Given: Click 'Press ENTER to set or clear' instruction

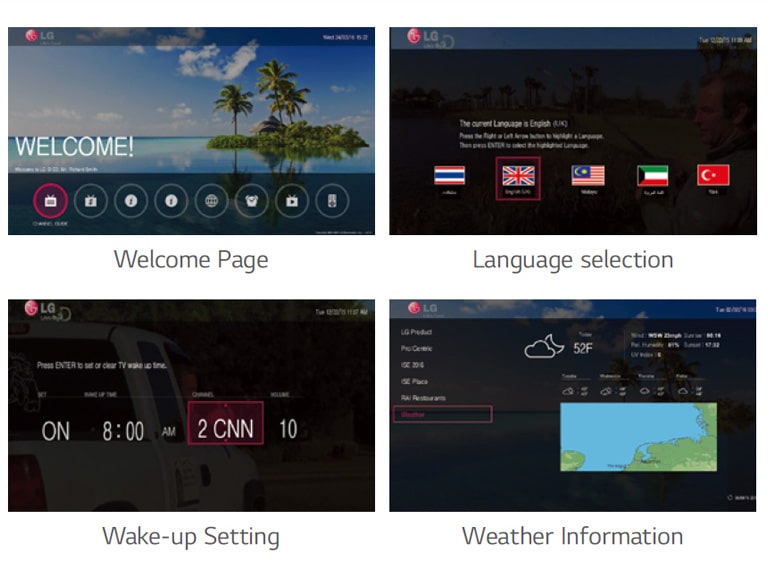Looking at the screenshot, I should 102,365.
